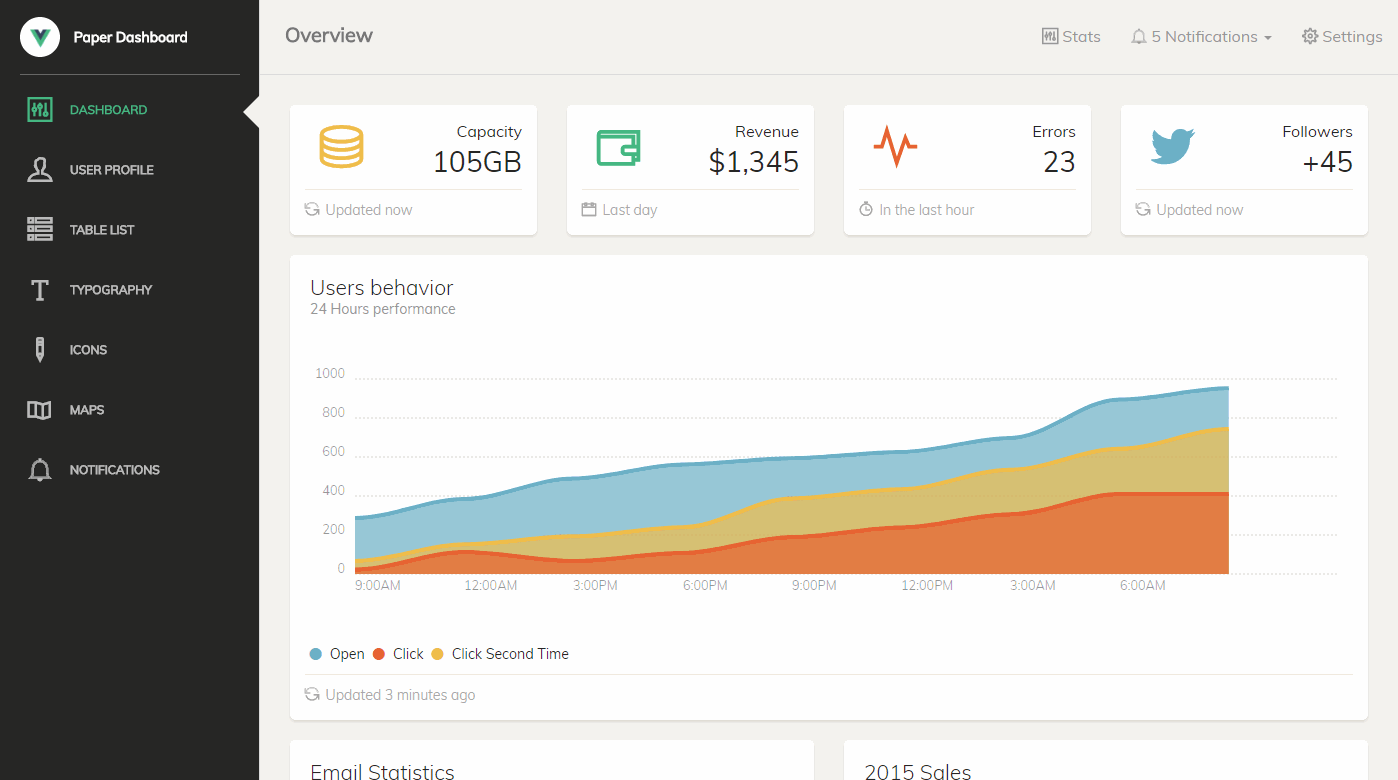Image resolution: width=1398 pixels, height=780 pixels.
Task: Select the Icons pencil icon
Action: (x=40, y=350)
